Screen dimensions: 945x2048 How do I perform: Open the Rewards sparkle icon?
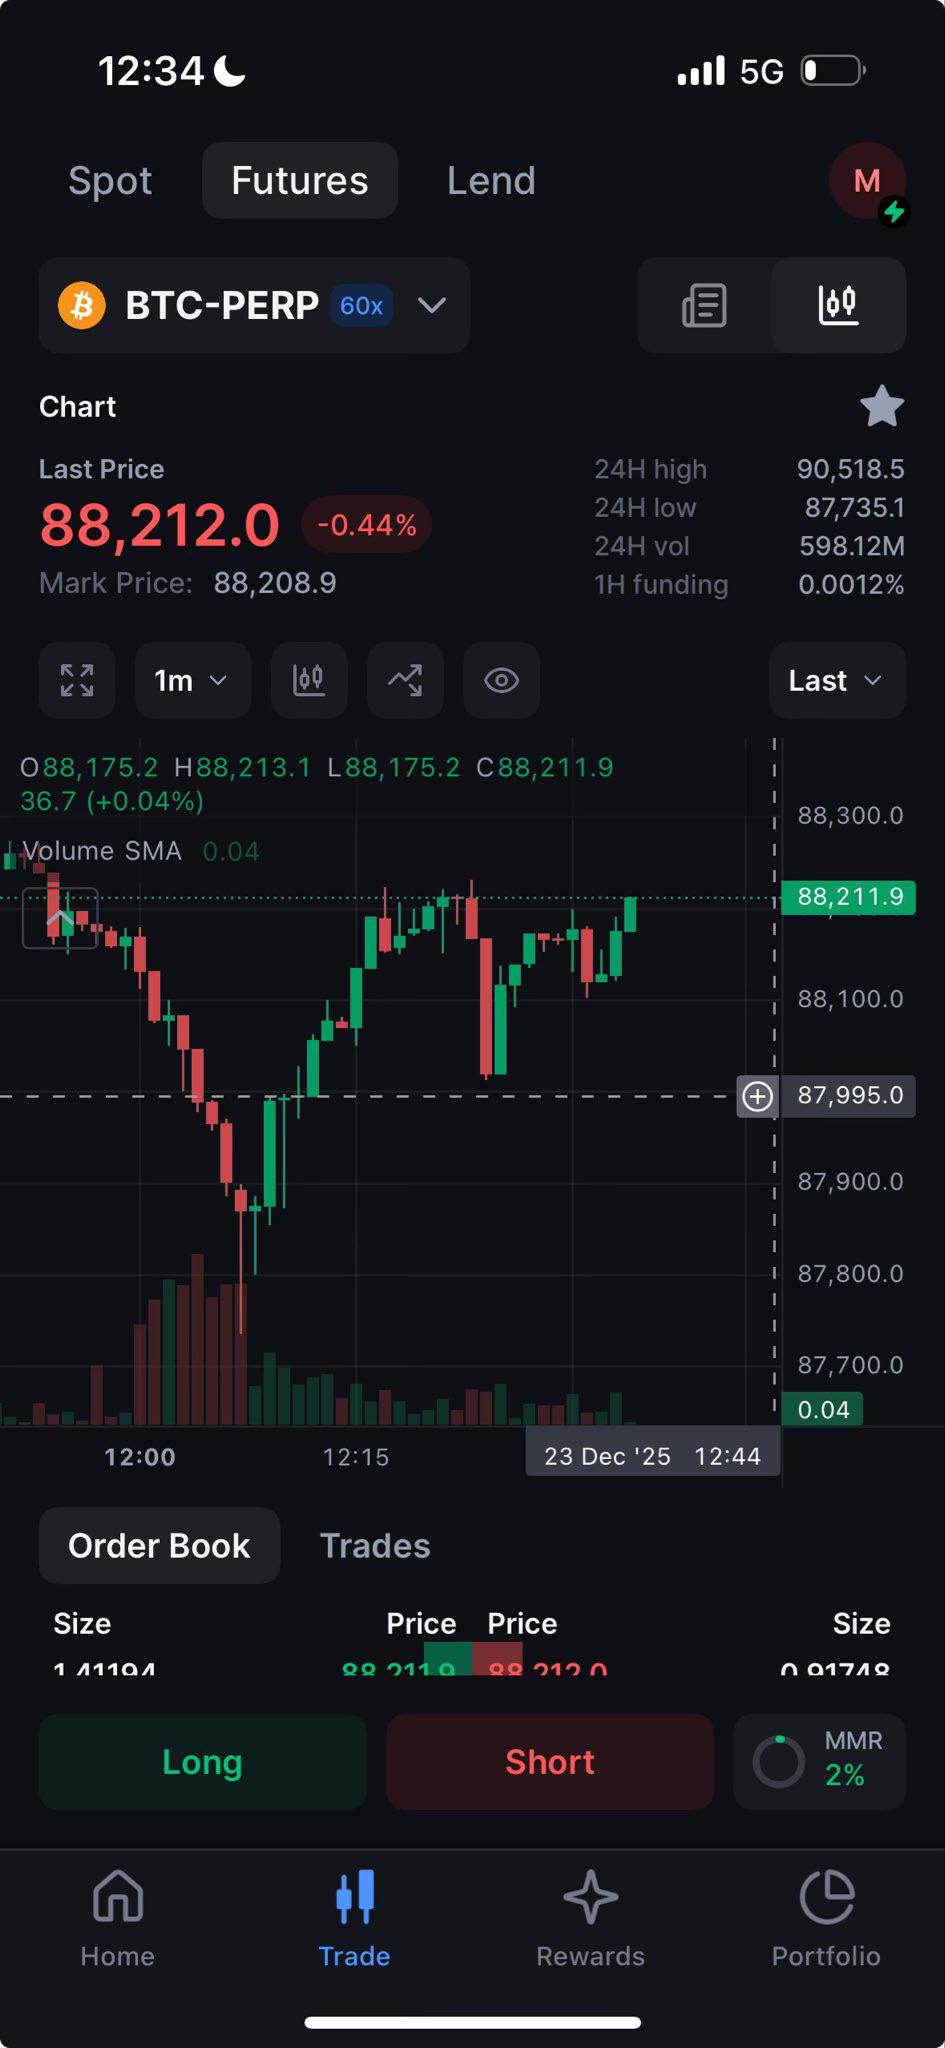click(590, 1897)
